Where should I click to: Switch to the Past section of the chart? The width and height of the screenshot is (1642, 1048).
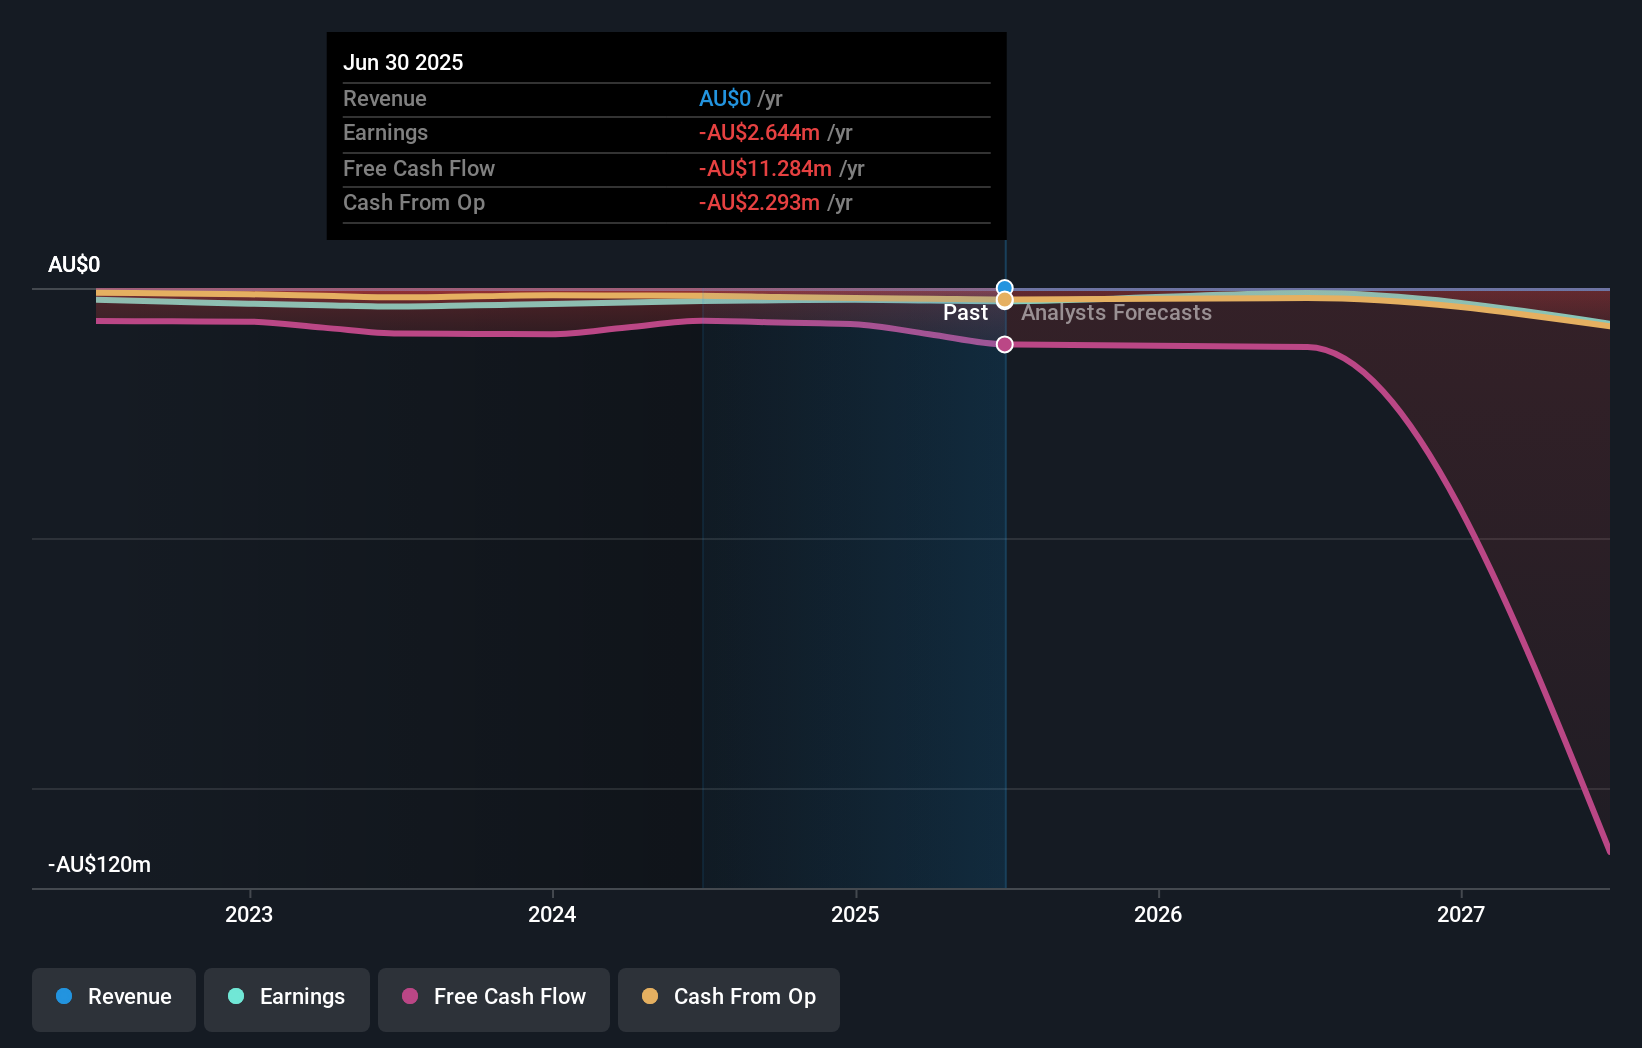pyautogui.click(x=966, y=312)
